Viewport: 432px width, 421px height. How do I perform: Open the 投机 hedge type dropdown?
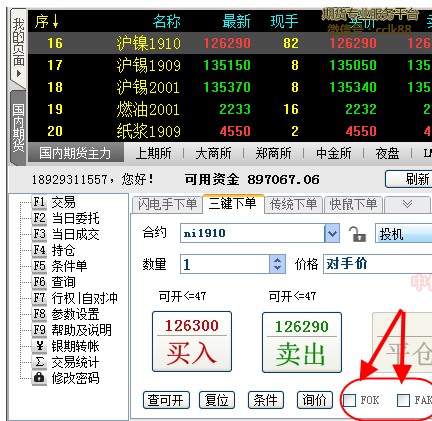pyautogui.click(x=404, y=233)
